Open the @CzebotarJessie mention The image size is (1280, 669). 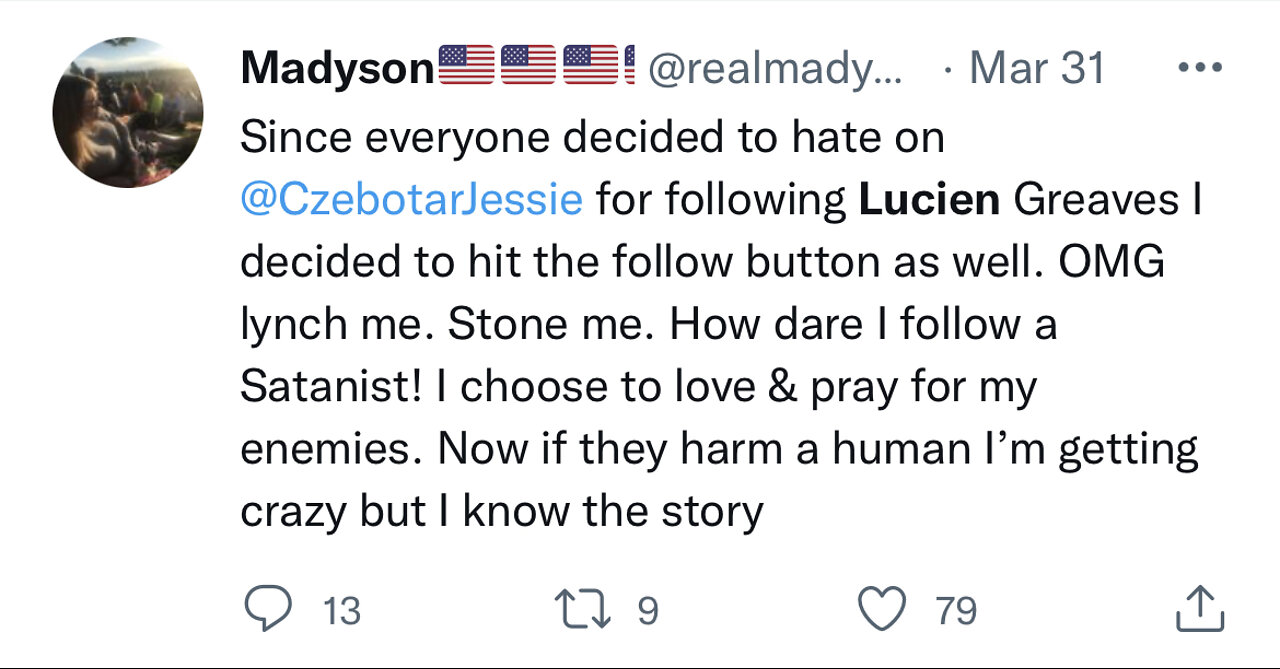coord(411,199)
